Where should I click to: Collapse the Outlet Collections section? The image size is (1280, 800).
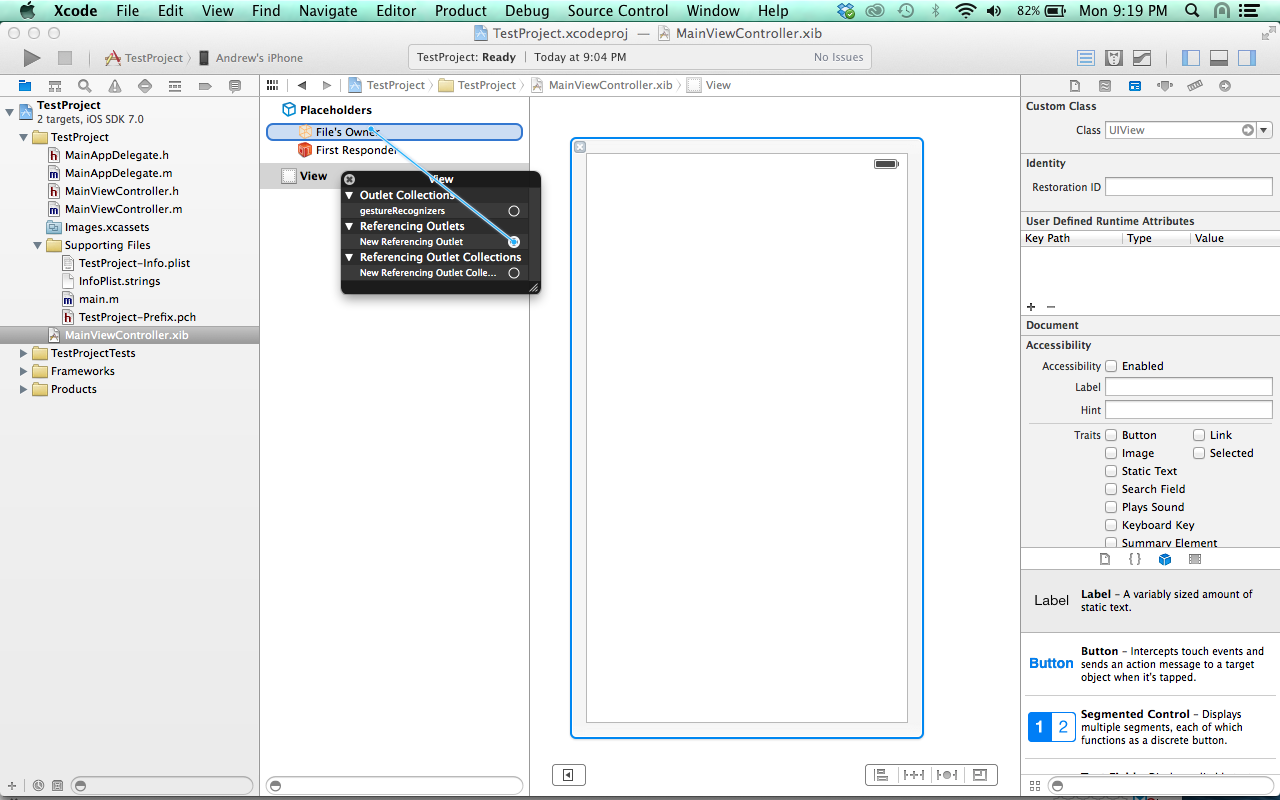coord(350,195)
